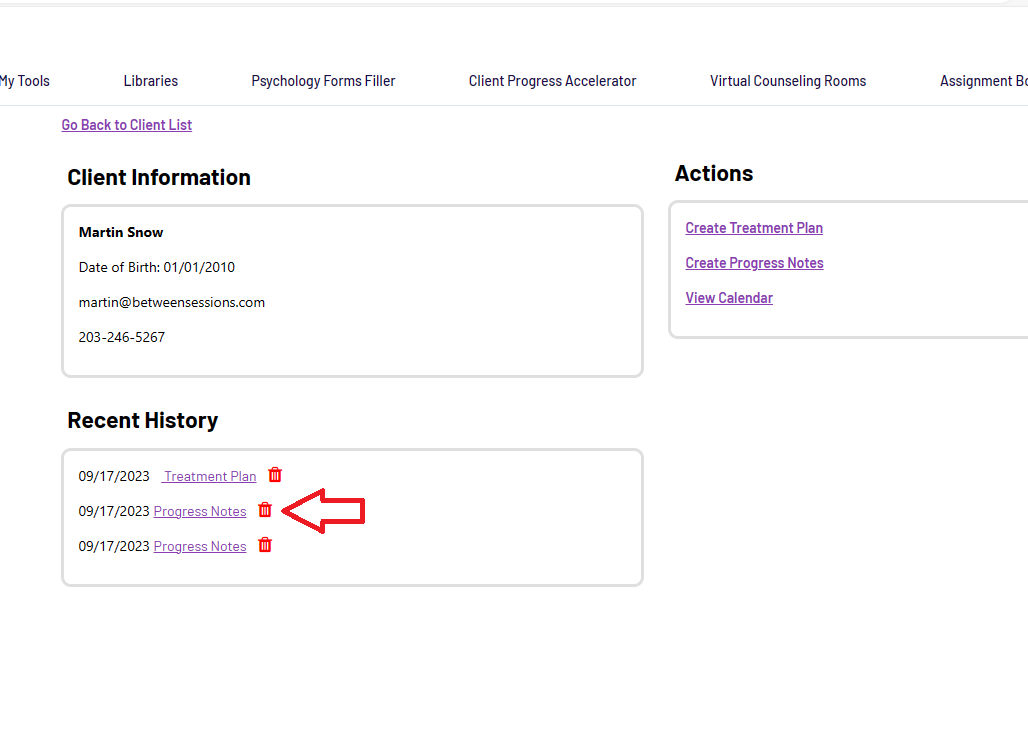Click email martin@betweensessions.com

coord(172,302)
